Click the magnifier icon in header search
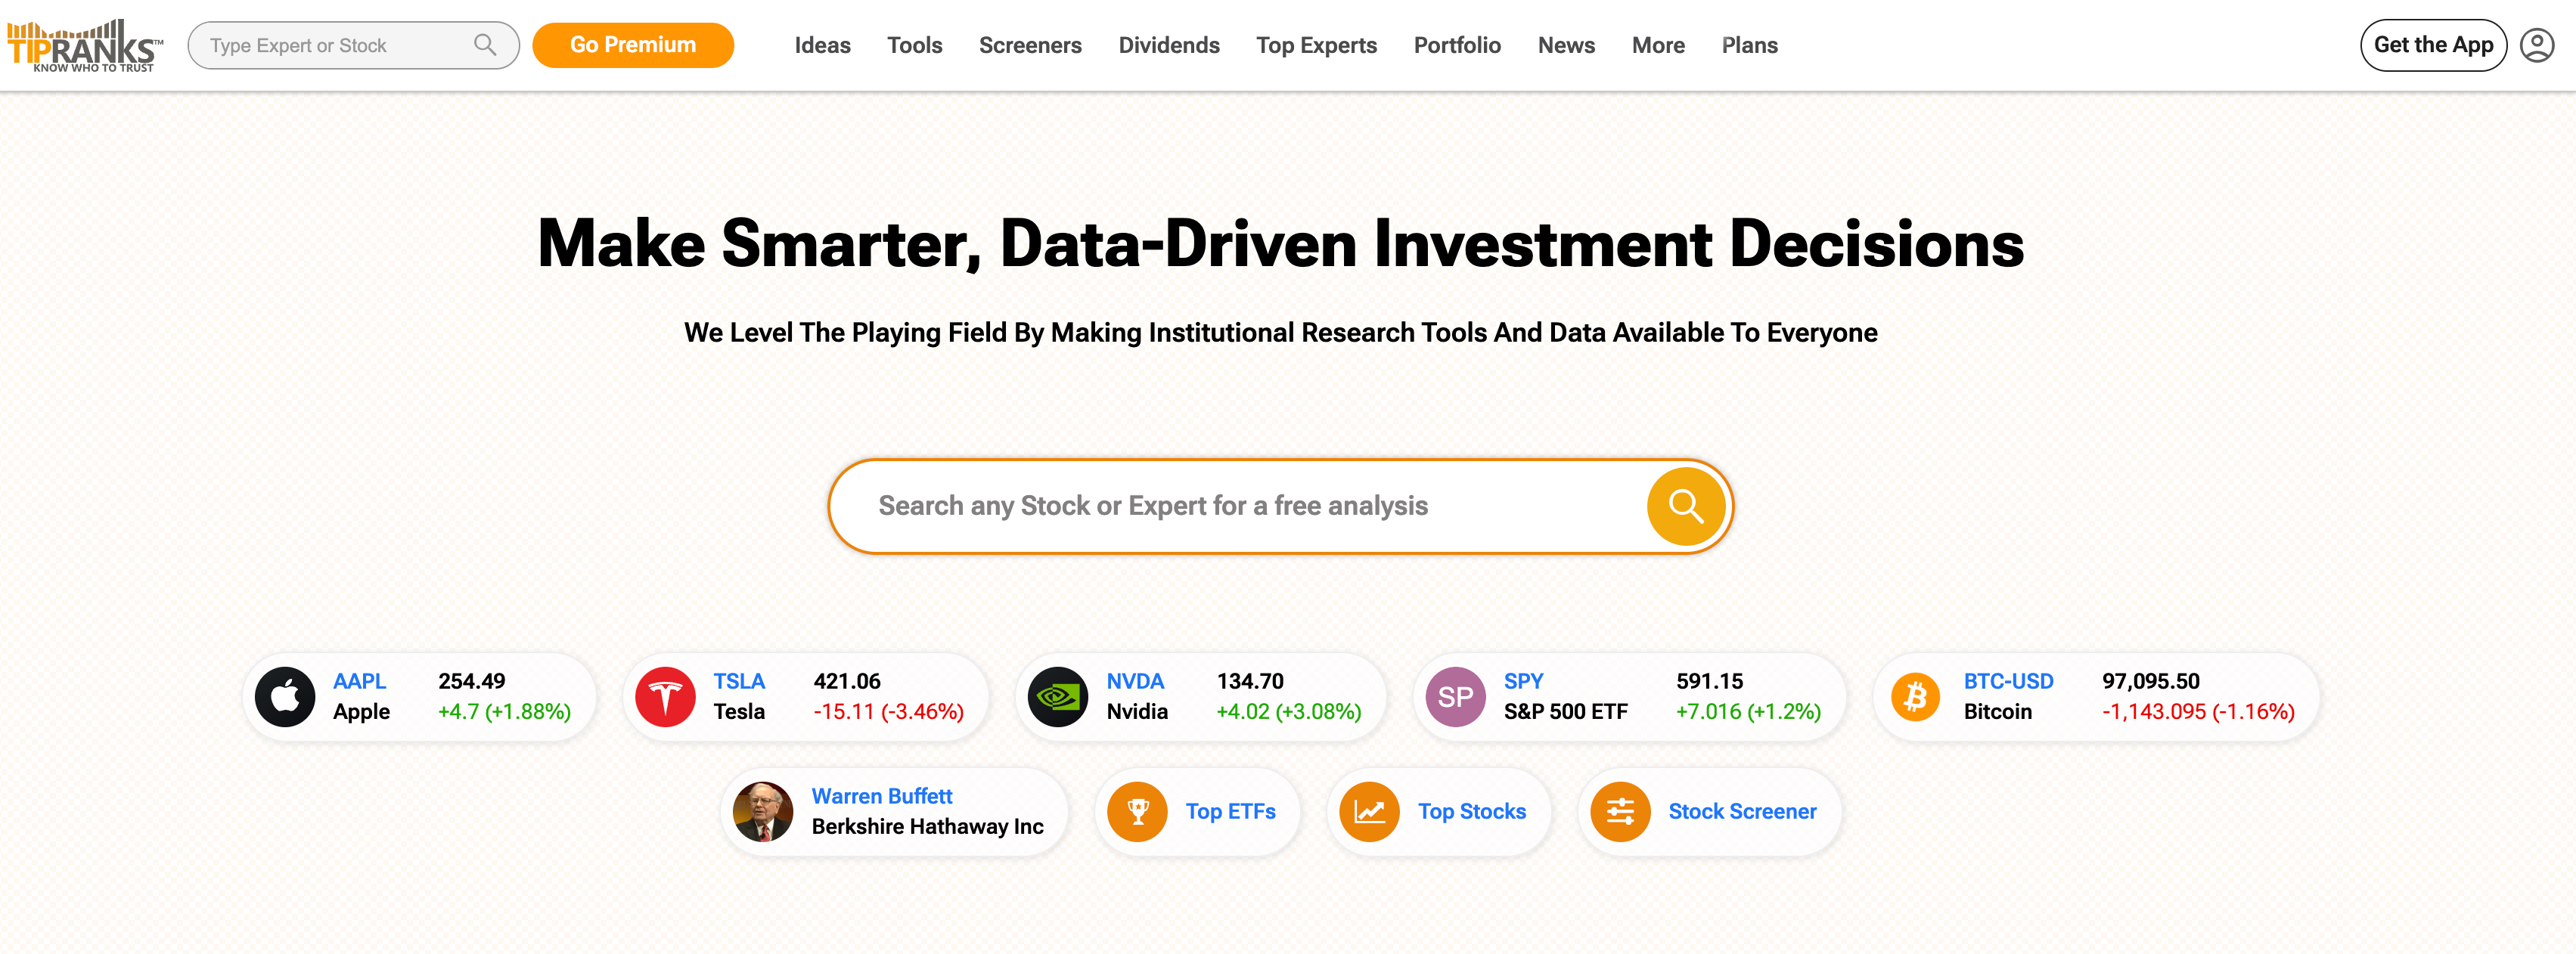The height and width of the screenshot is (954, 2576). point(485,45)
